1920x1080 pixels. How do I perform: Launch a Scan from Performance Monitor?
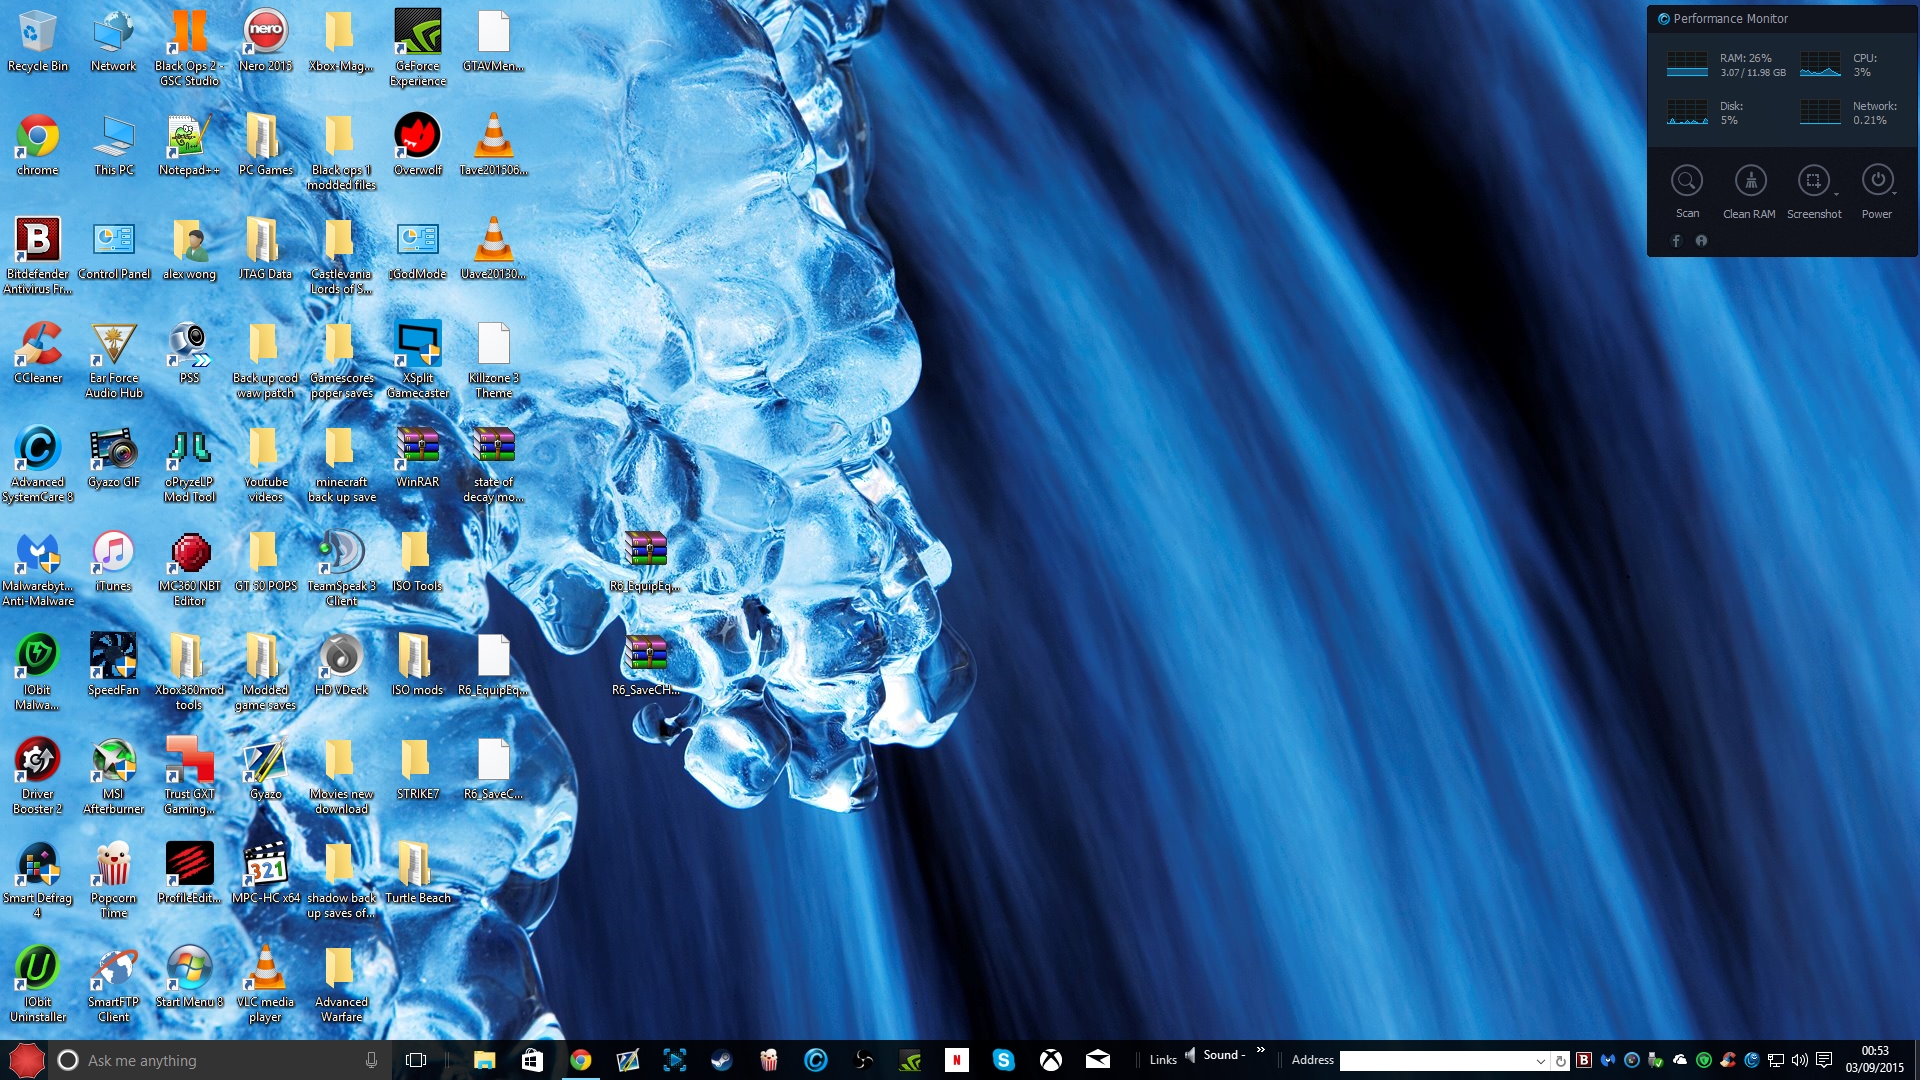[x=1688, y=181]
